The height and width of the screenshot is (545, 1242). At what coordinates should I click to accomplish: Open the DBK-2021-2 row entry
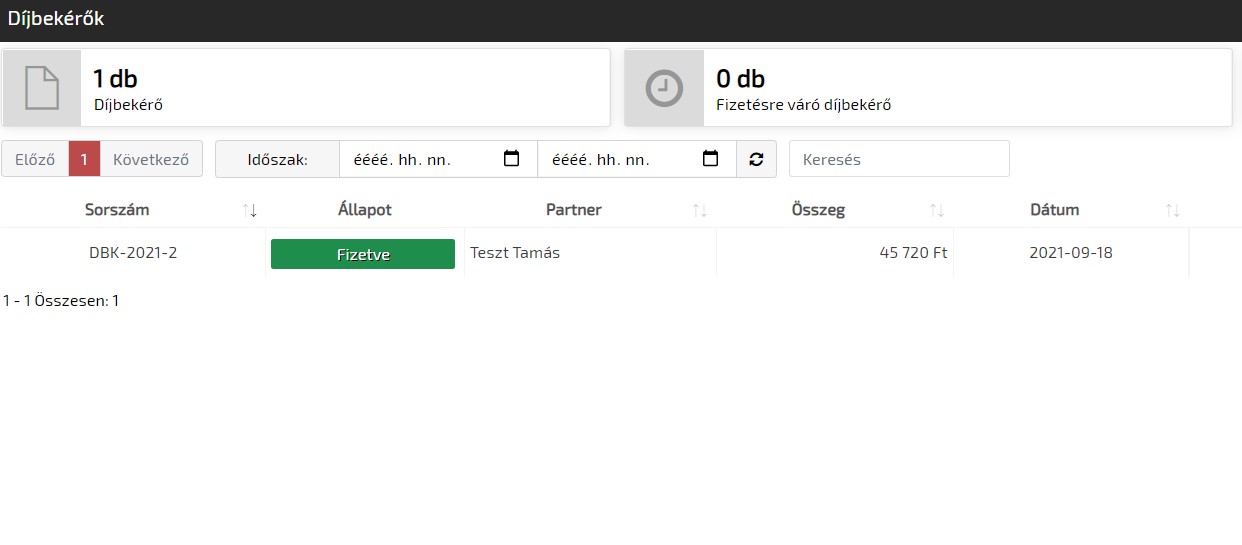(133, 253)
